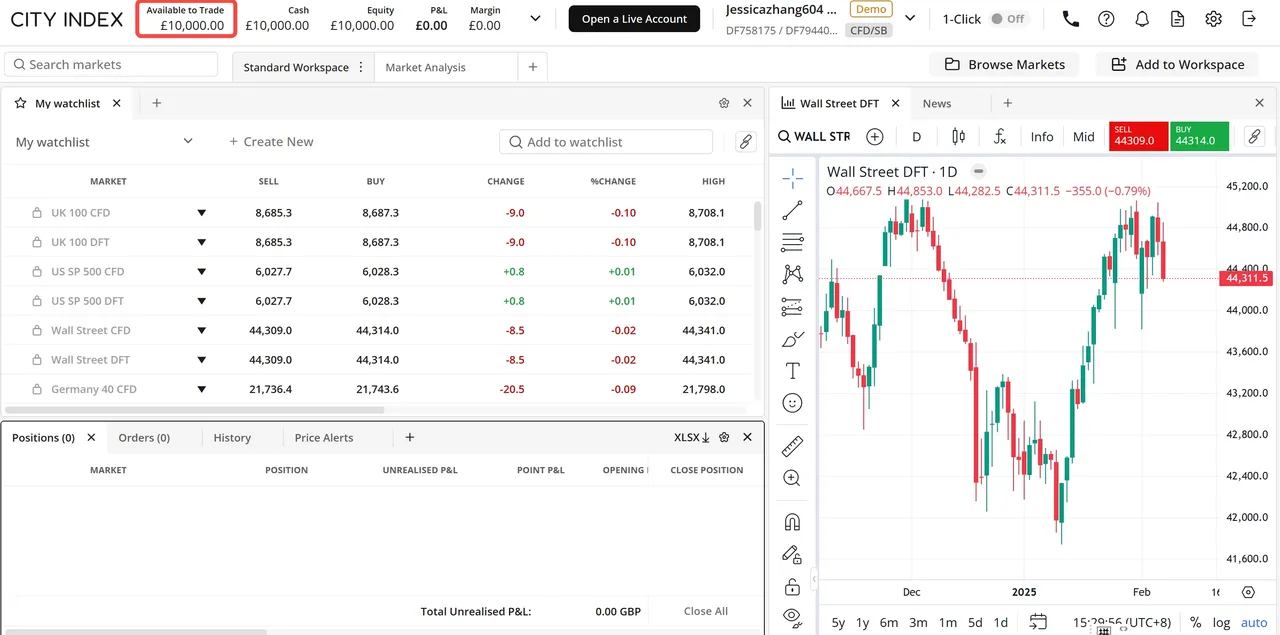Open the Orders (0) tab

pos(144,437)
